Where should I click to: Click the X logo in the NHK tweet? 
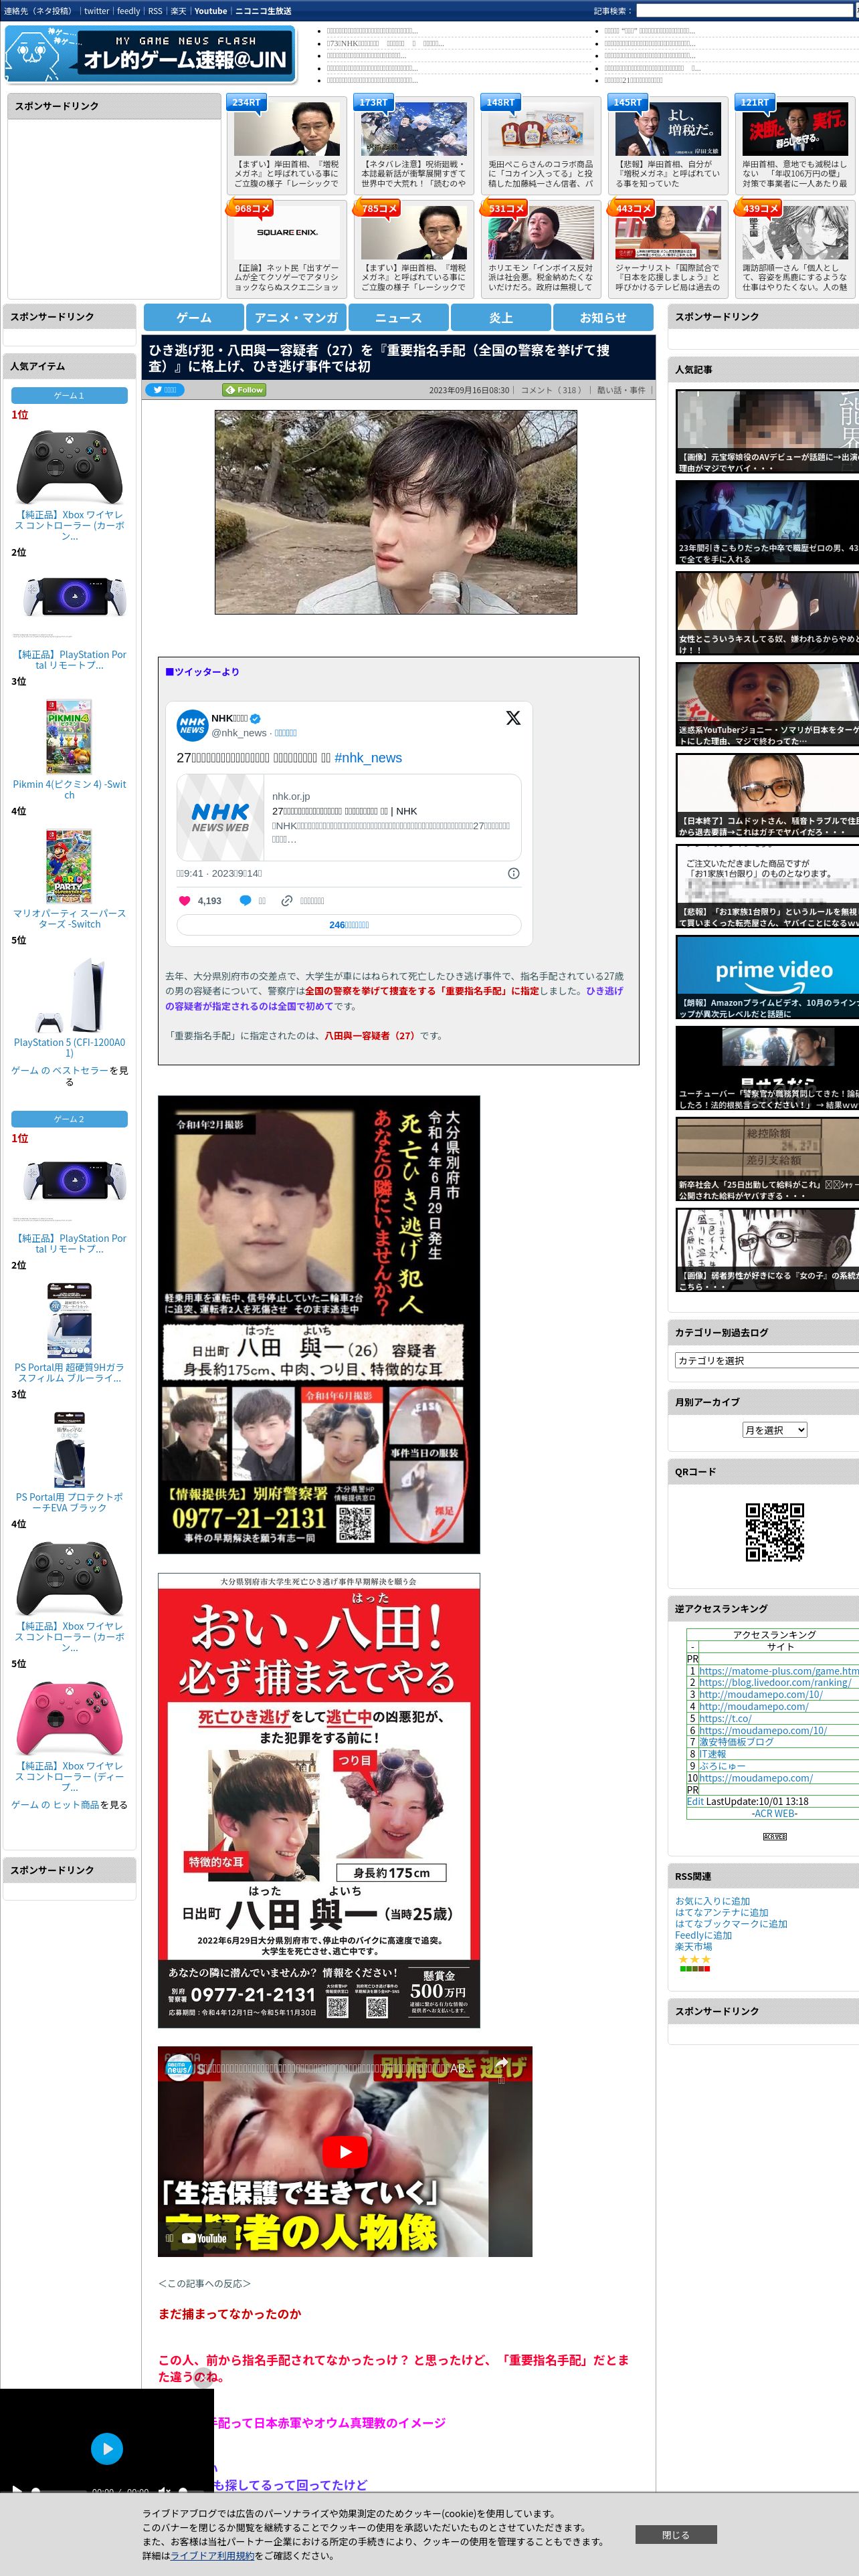tap(513, 718)
